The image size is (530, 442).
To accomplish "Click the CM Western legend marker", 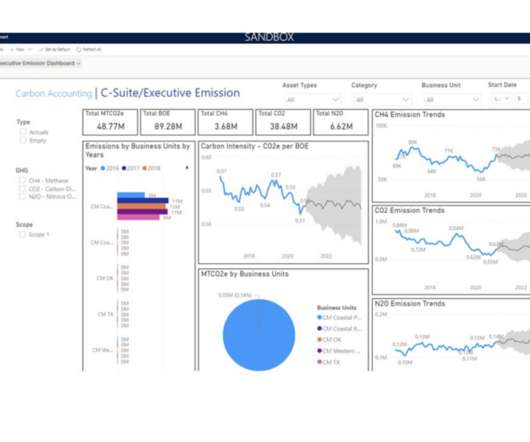I will (319, 351).
